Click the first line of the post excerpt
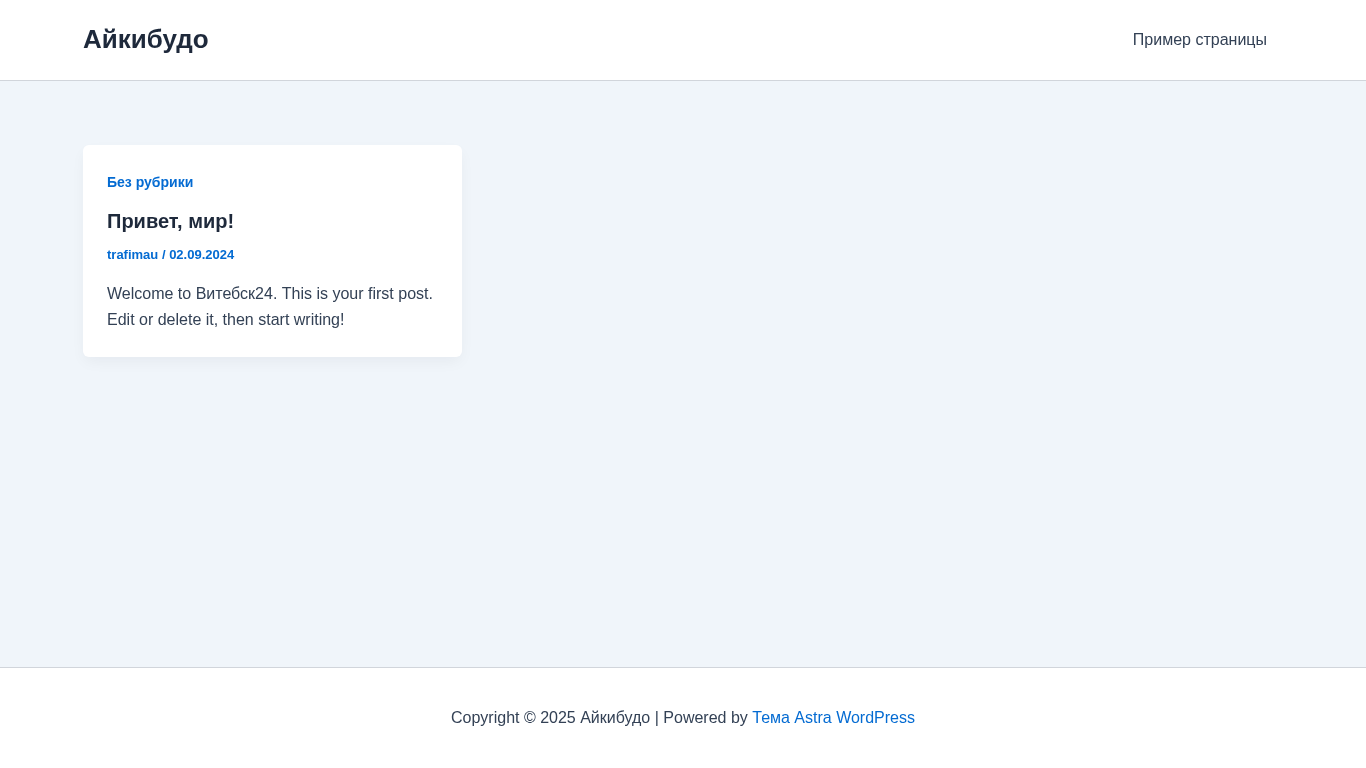Viewport: 1366px width, 768px height. 270,294
